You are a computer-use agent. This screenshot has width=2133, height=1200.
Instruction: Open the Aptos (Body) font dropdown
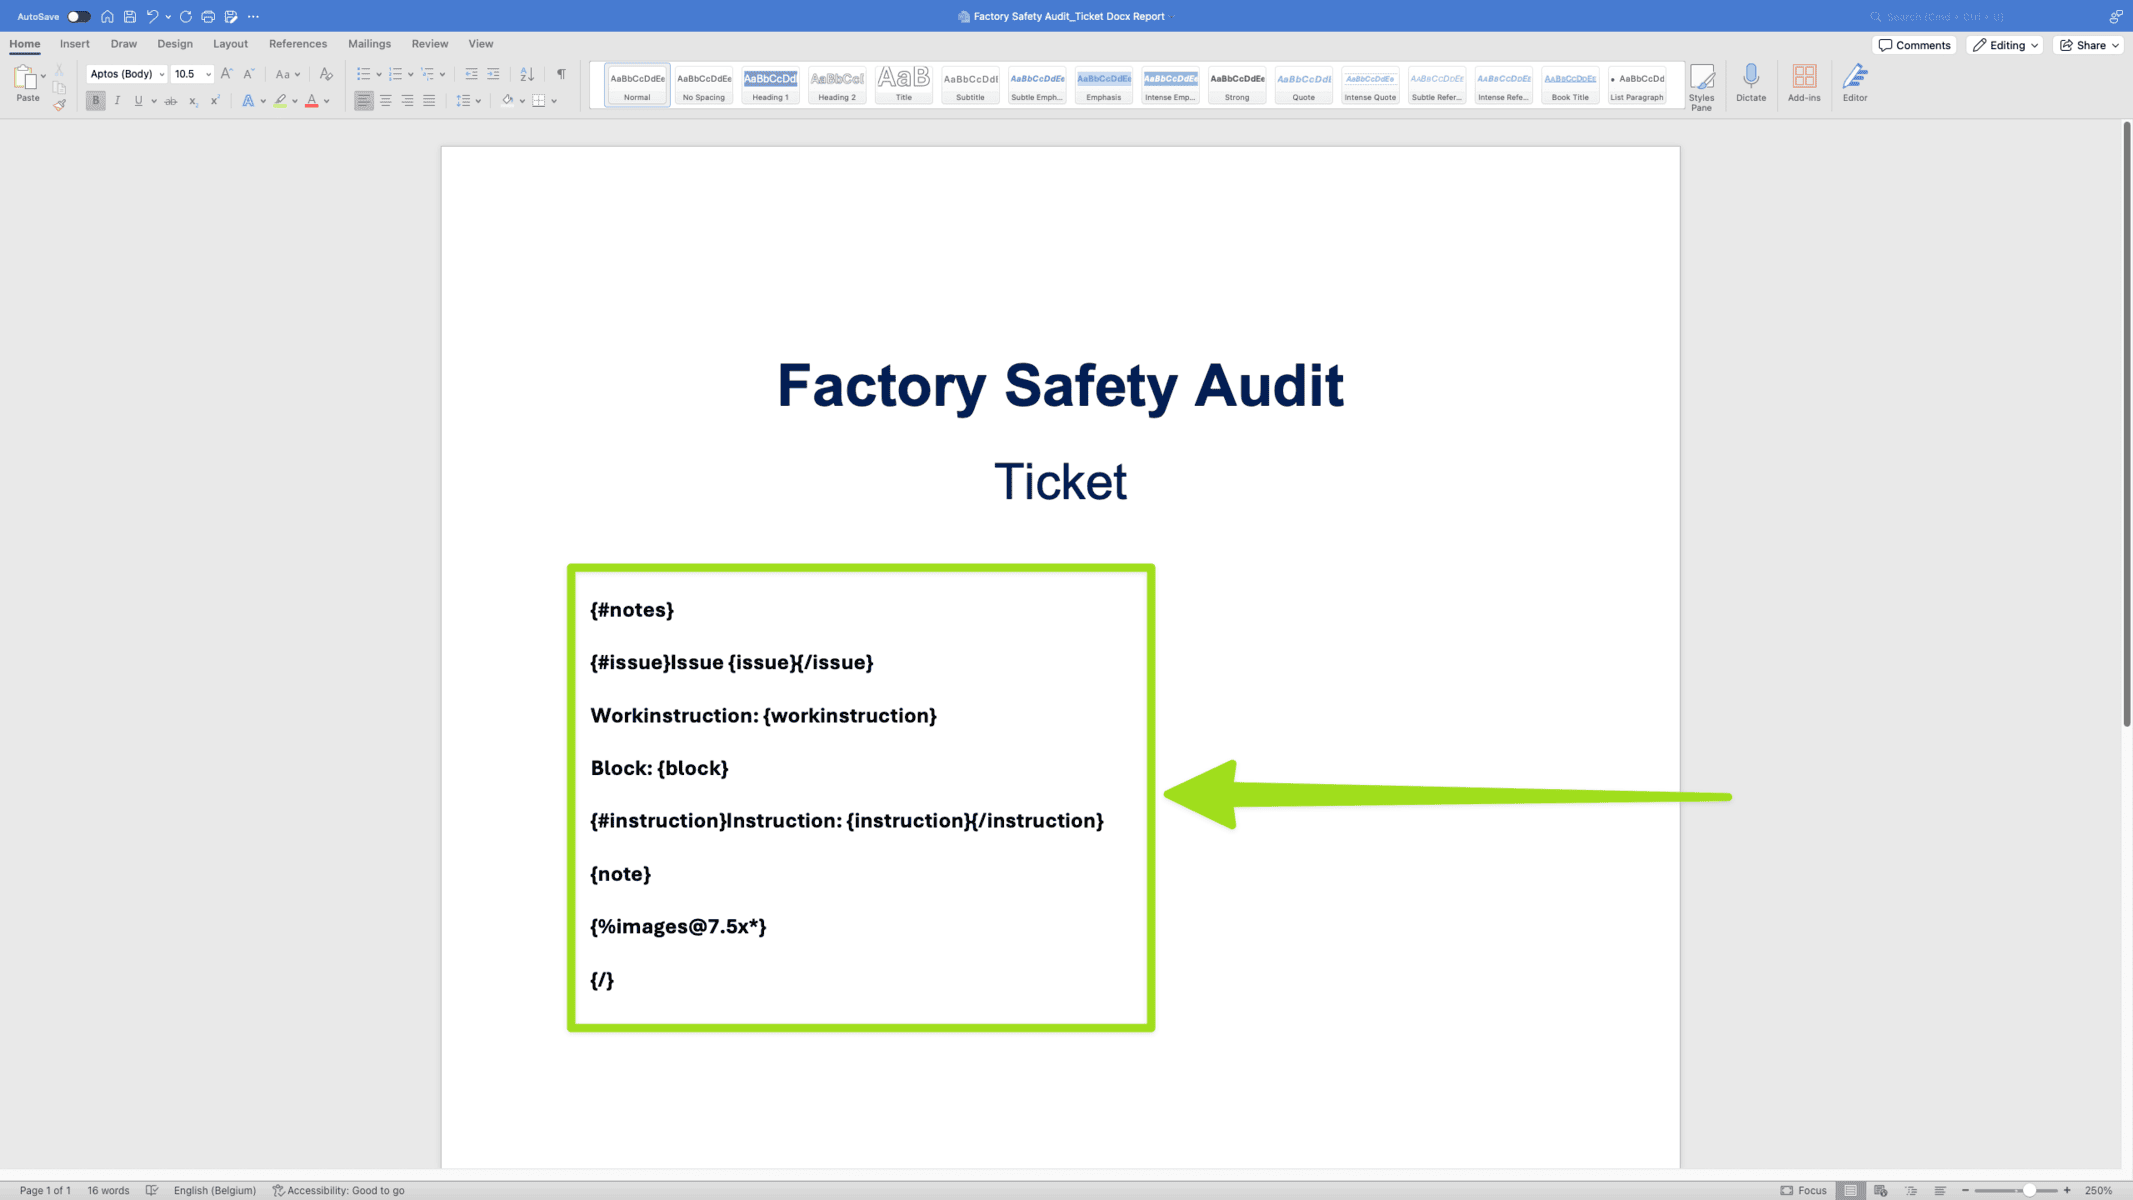click(x=162, y=74)
